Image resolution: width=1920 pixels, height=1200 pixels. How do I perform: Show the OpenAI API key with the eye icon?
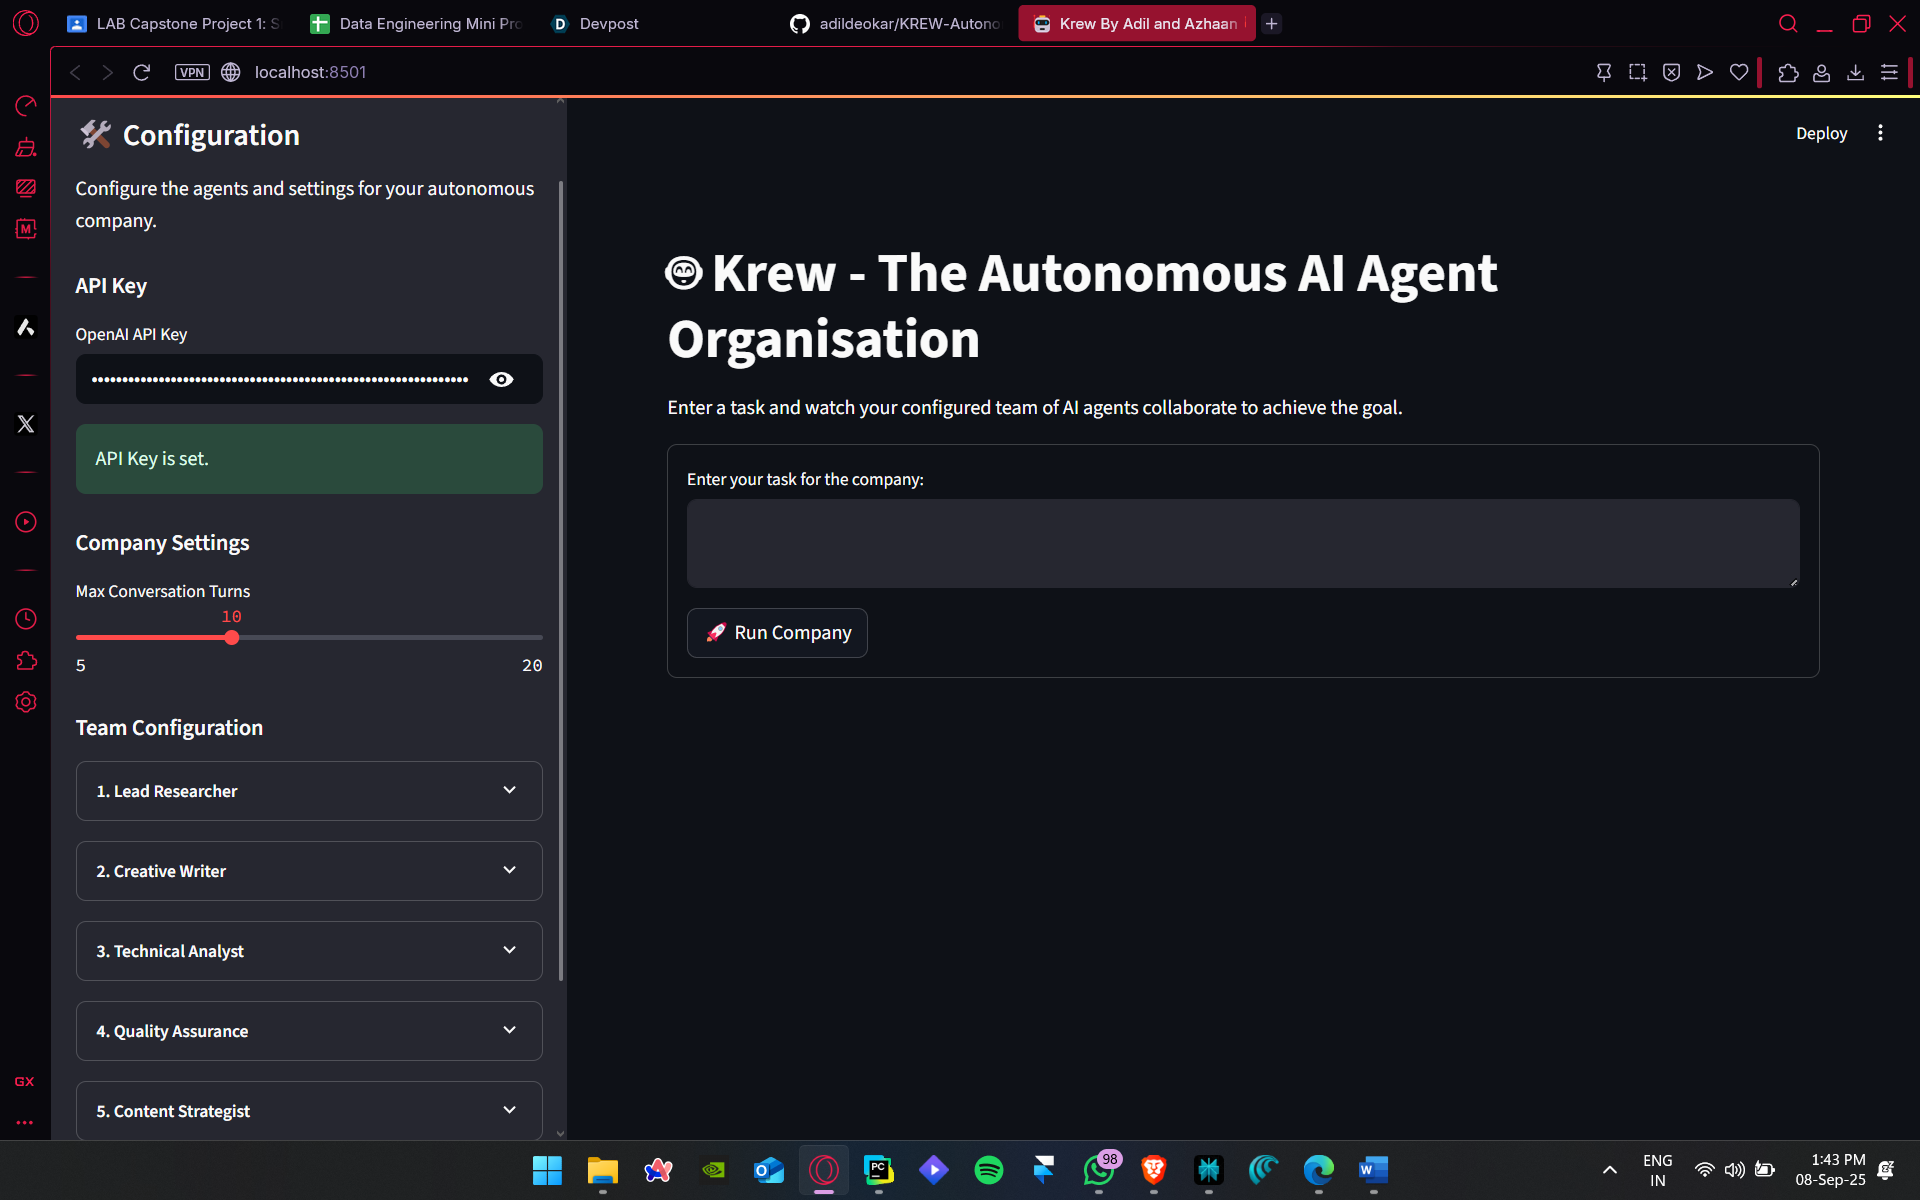(x=501, y=379)
